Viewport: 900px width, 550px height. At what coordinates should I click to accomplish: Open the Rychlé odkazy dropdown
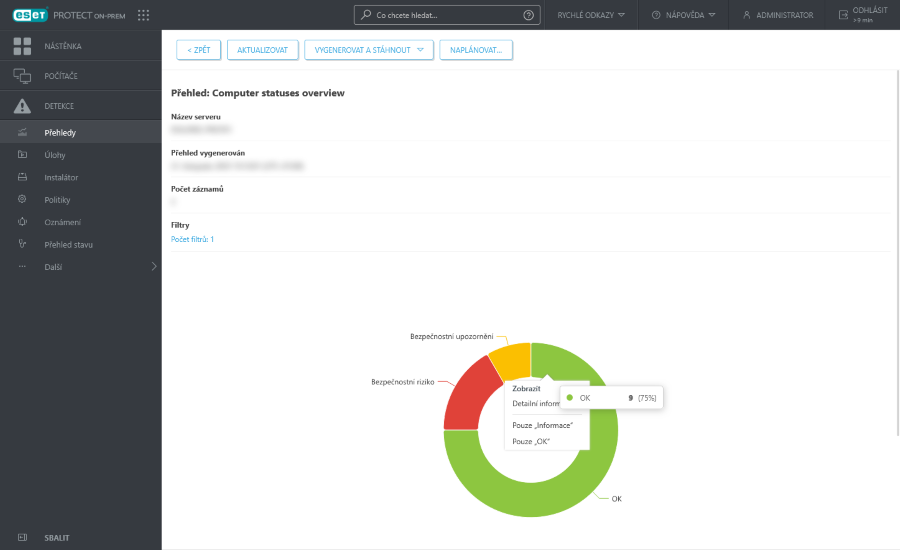pos(591,15)
